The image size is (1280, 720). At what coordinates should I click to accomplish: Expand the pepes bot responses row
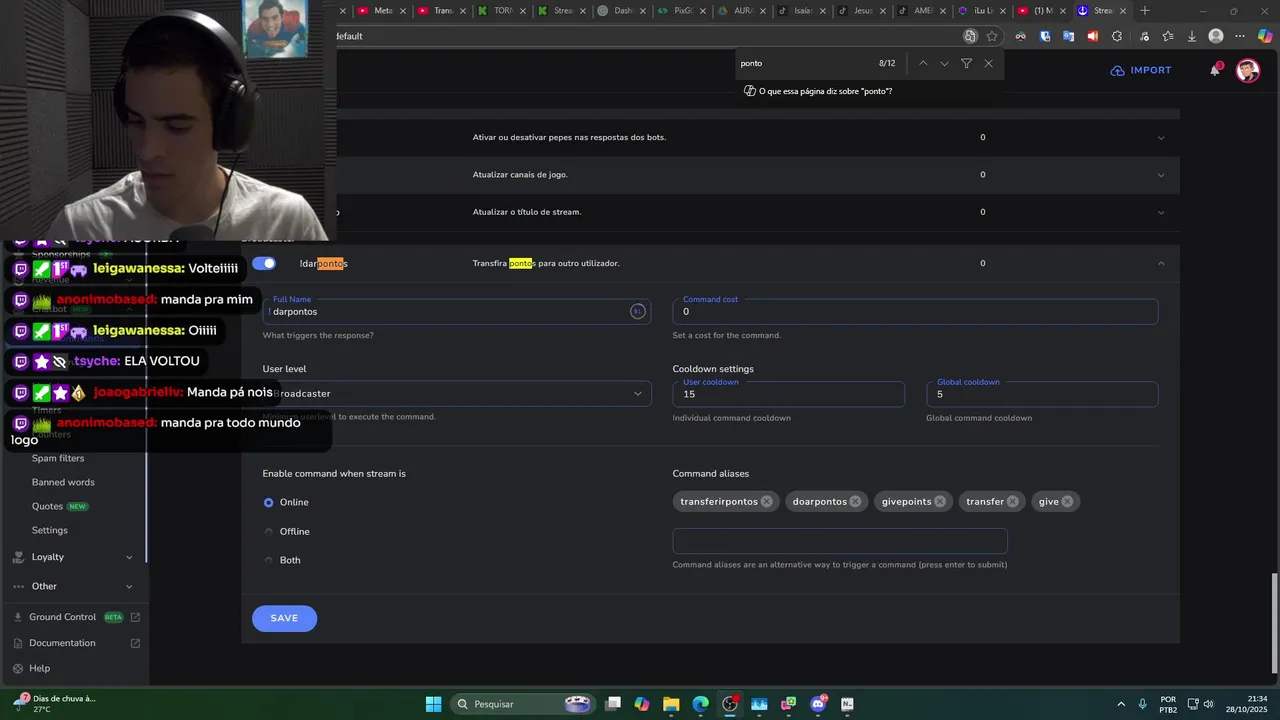point(1161,137)
